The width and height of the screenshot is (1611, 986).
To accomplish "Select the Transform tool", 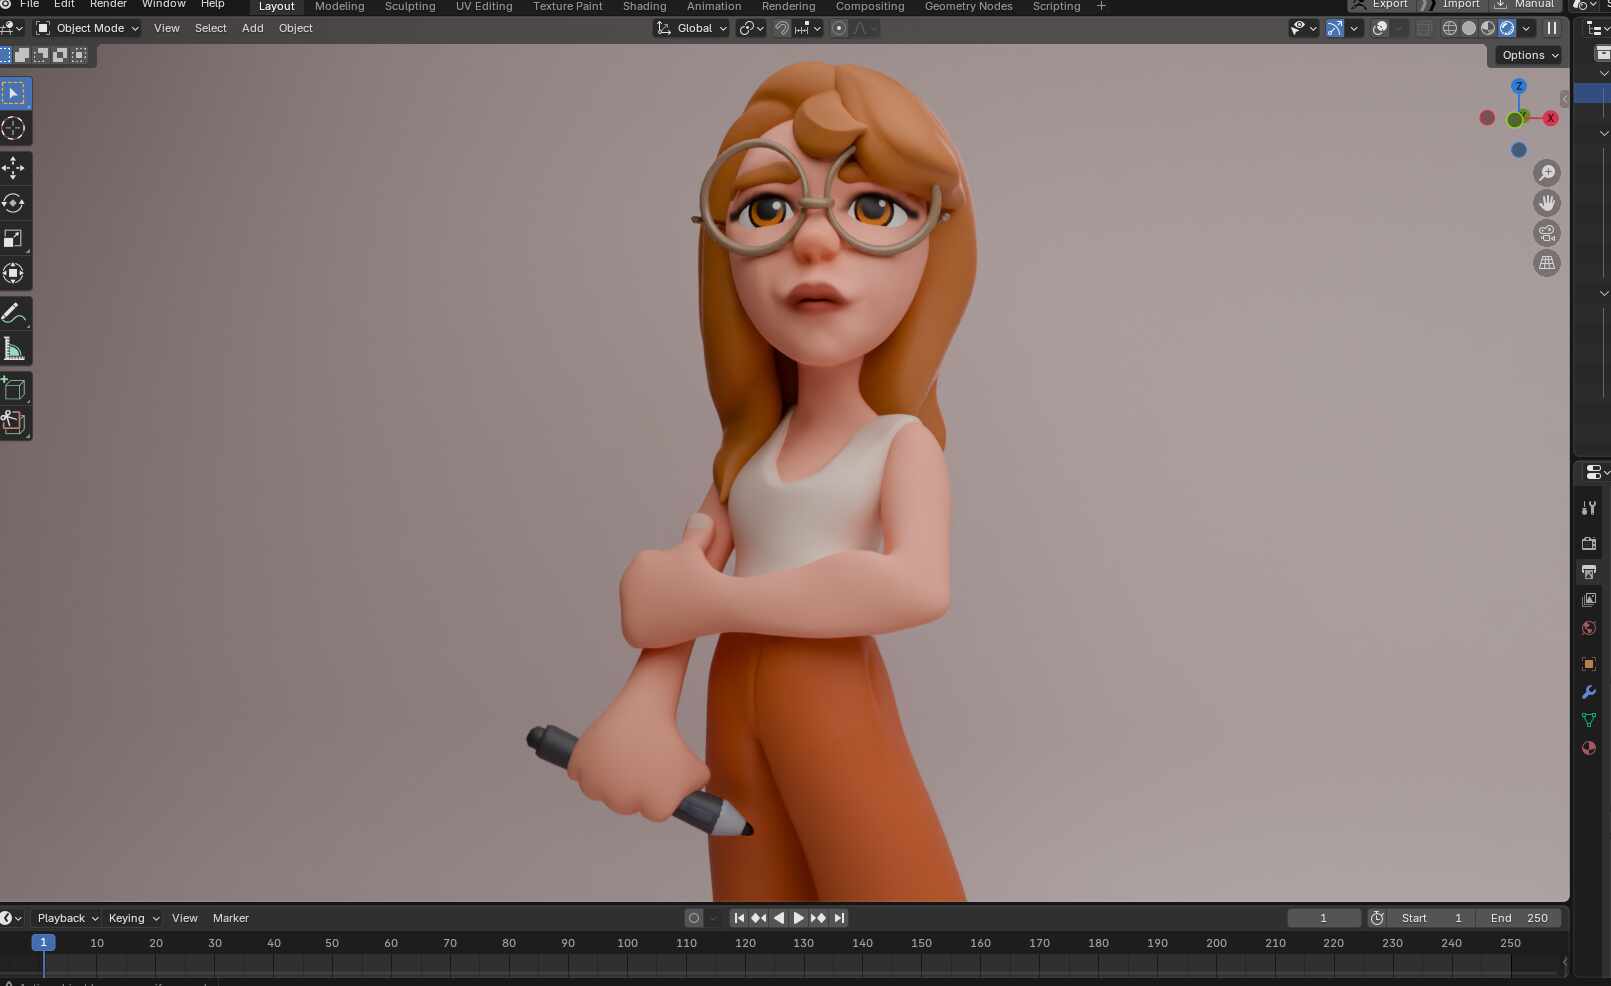I will tap(14, 273).
